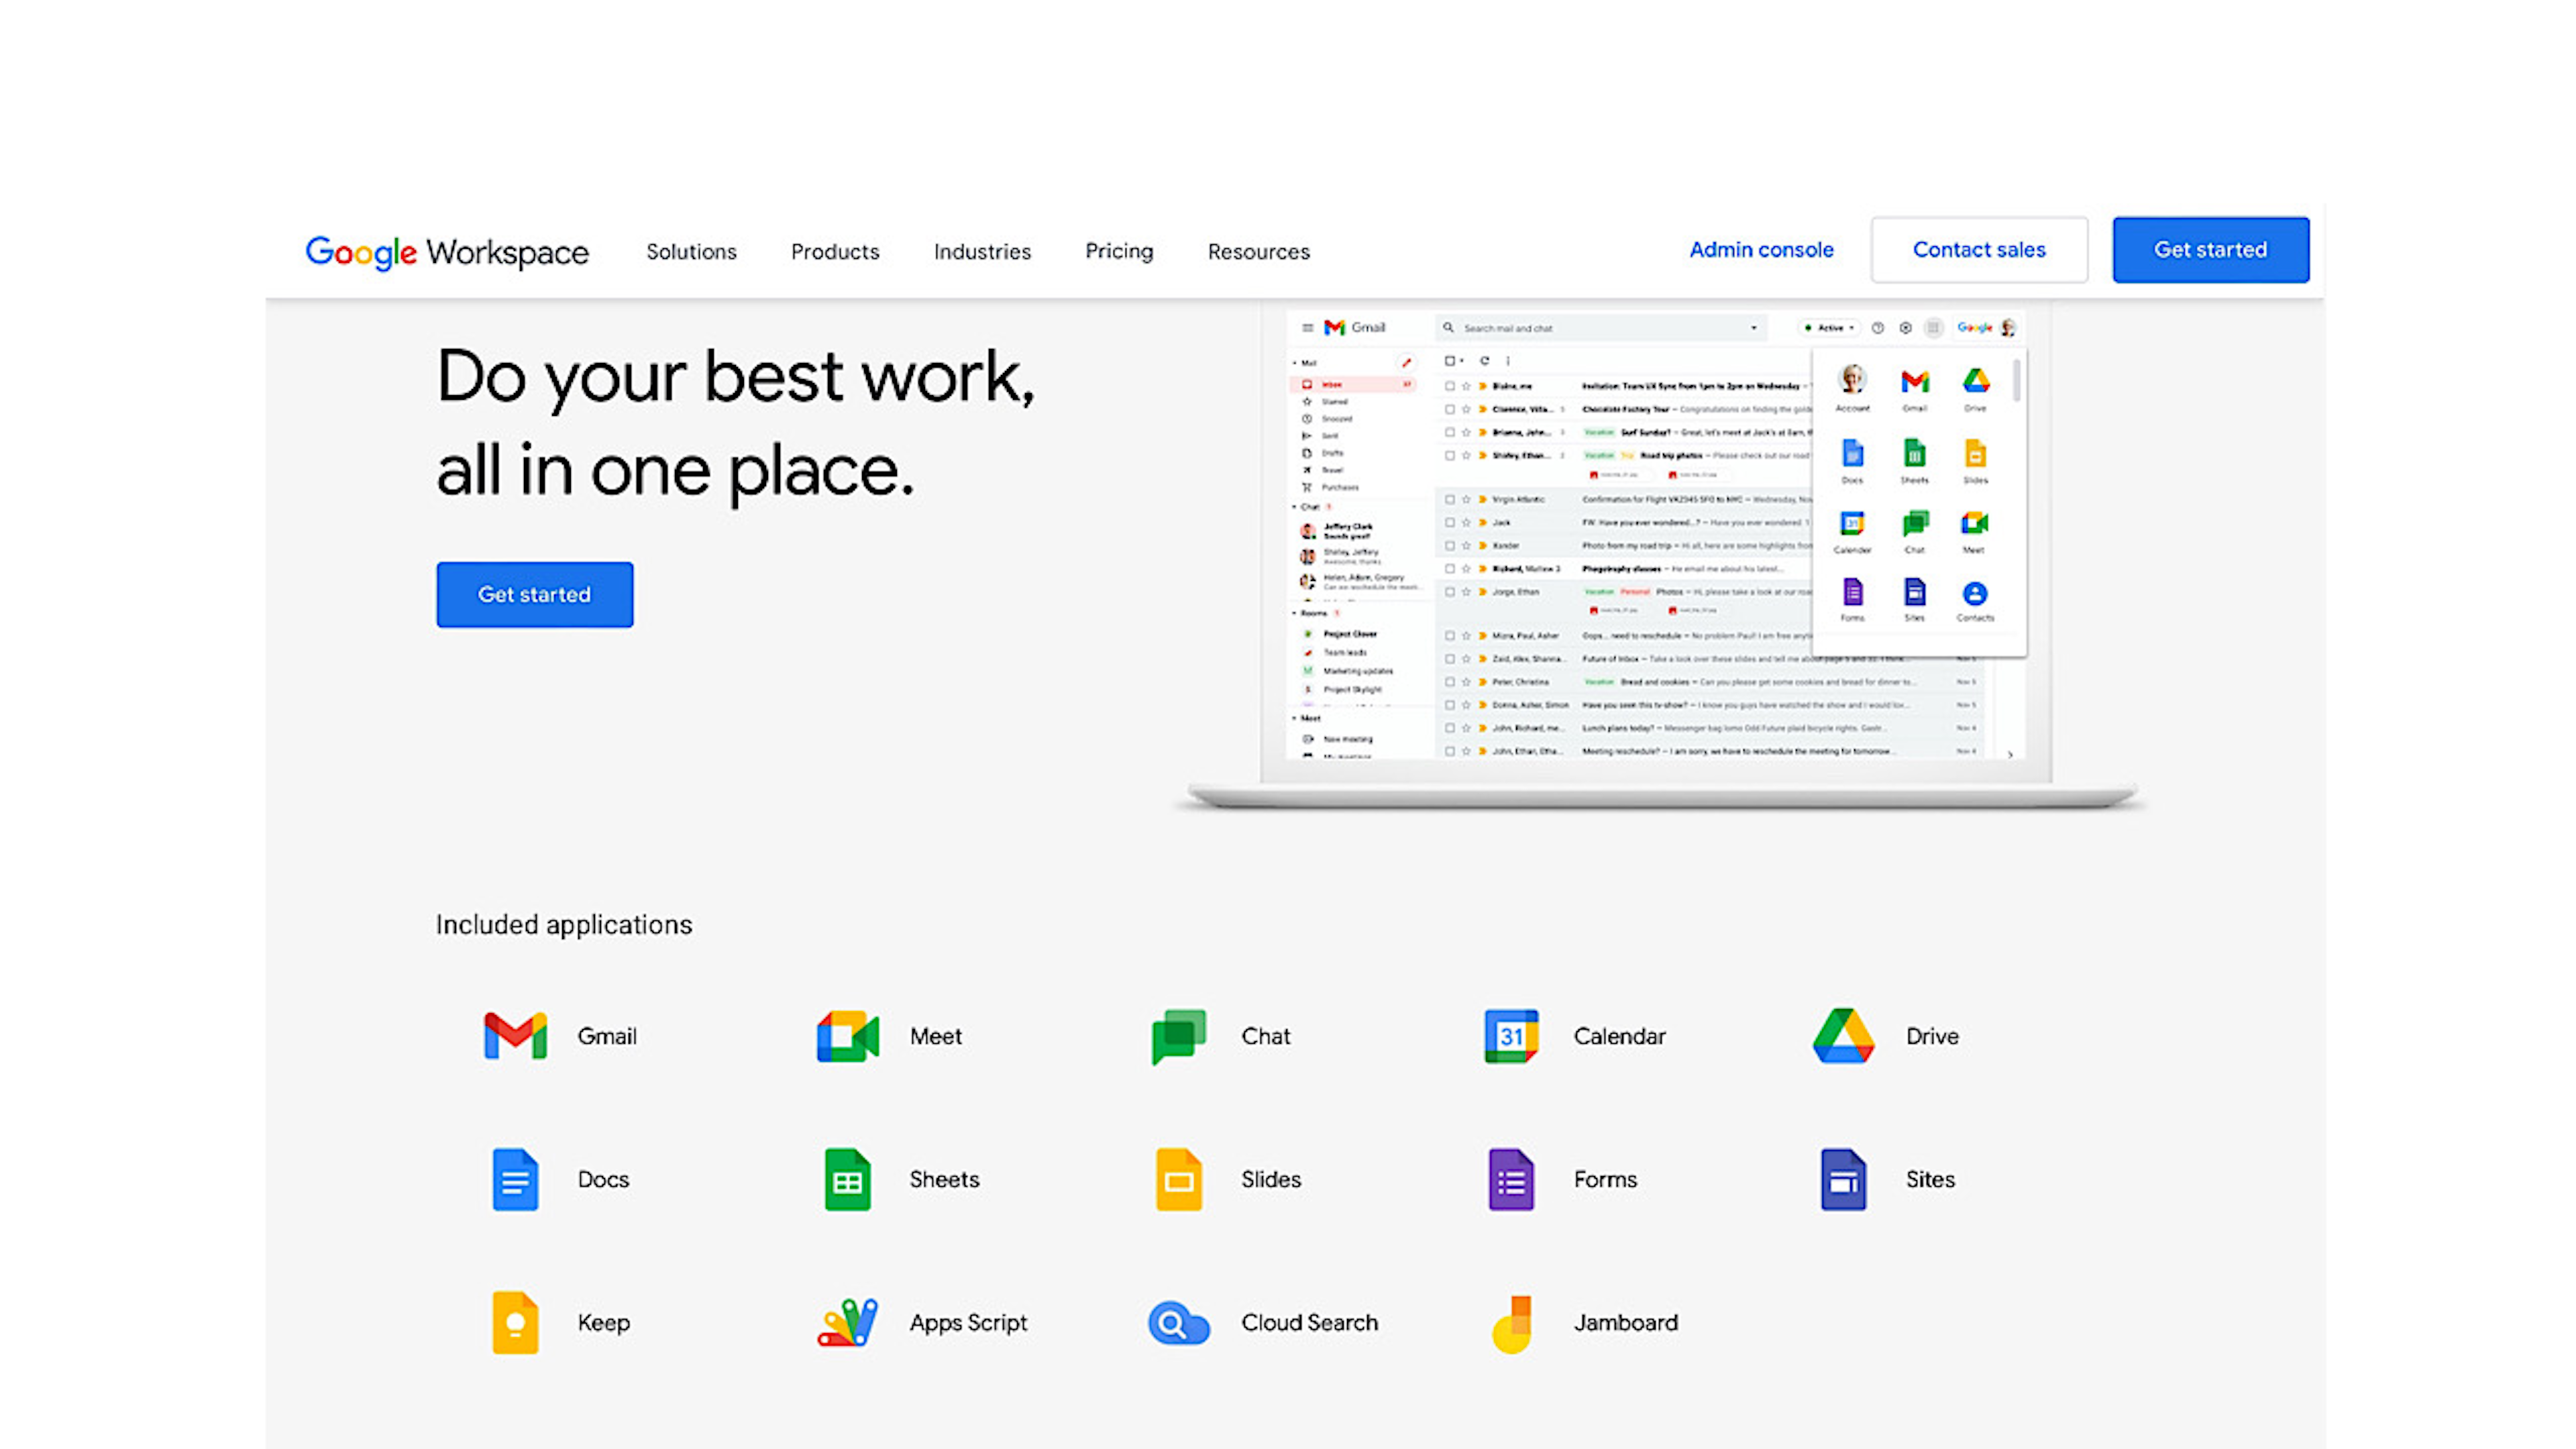Collapse the Mail section in Gmail sidebar
The height and width of the screenshot is (1449, 2576).
[1295, 363]
